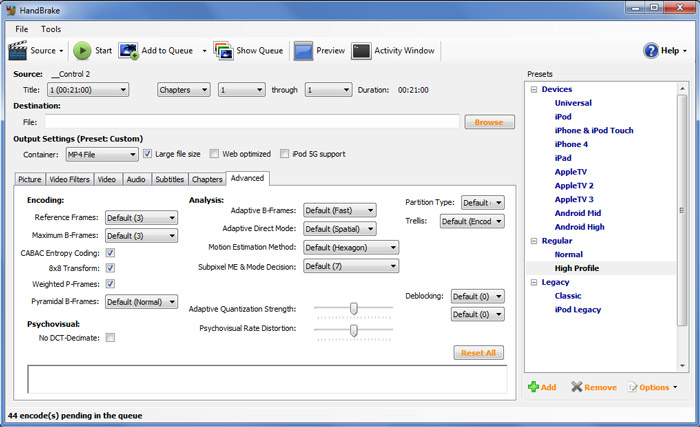The width and height of the screenshot is (700, 427).
Task: Switch to the Audio tab
Action: (136, 179)
